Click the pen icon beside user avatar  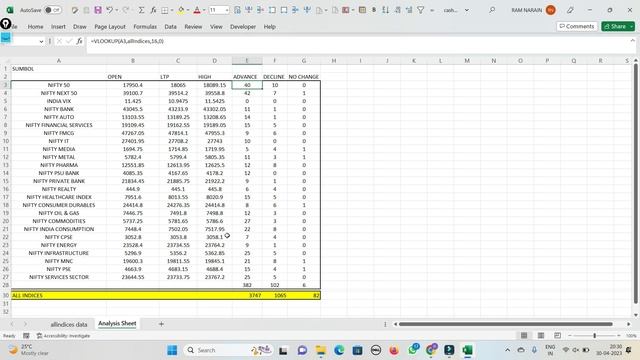click(570, 10)
